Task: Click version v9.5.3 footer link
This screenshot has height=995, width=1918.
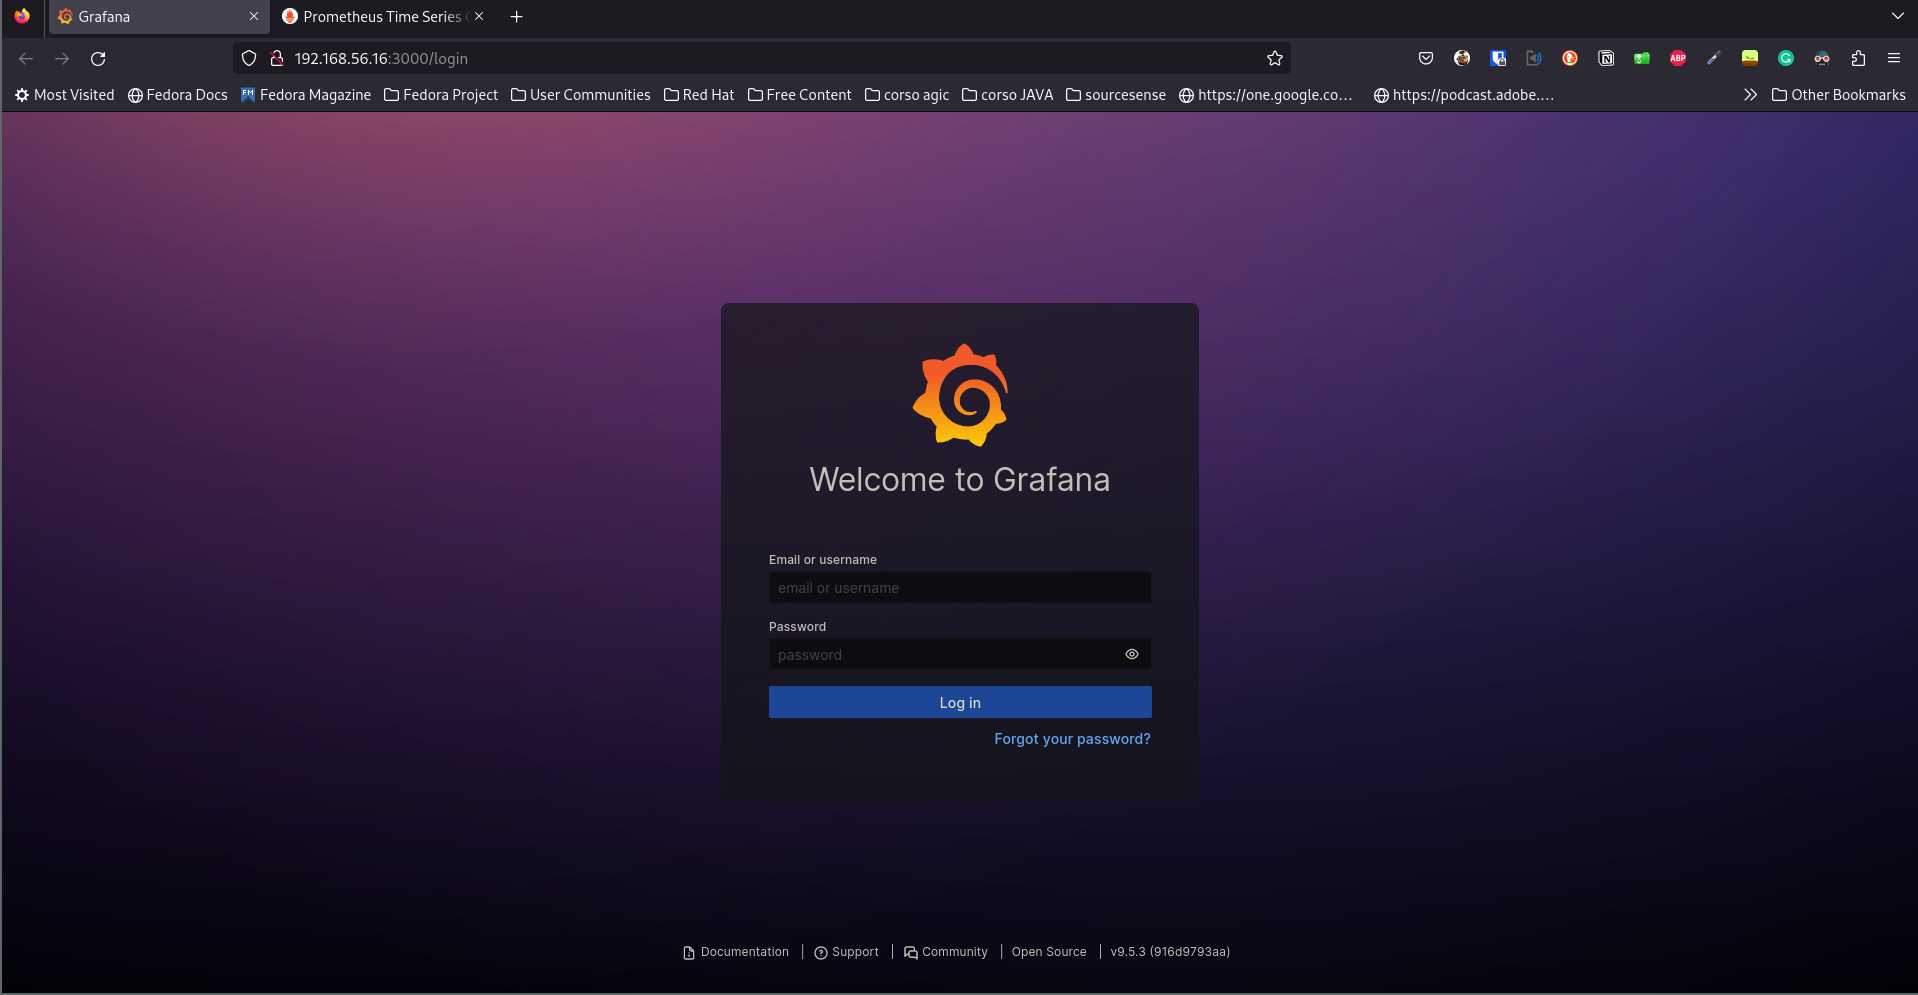Action: point(1170,952)
